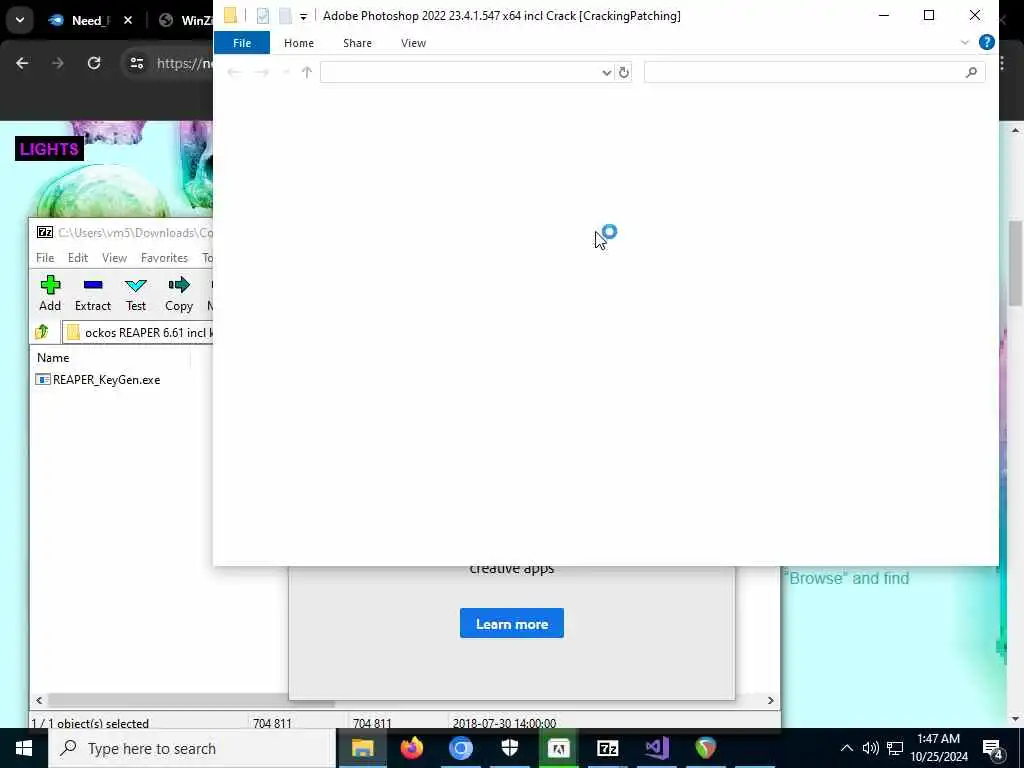Go back in Explorer navigation
Viewport: 1024px width, 768px height.
[234, 72]
